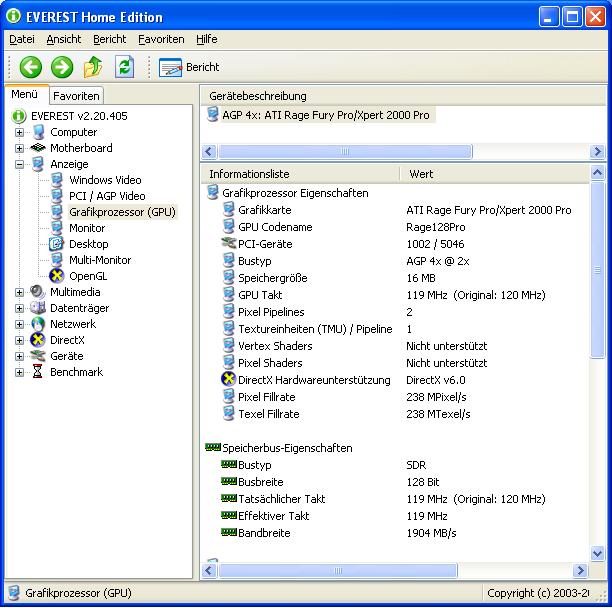The width and height of the screenshot is (612, 608).
Task: Click the PCI-Geräte row icon
Action: click(229, 244)
